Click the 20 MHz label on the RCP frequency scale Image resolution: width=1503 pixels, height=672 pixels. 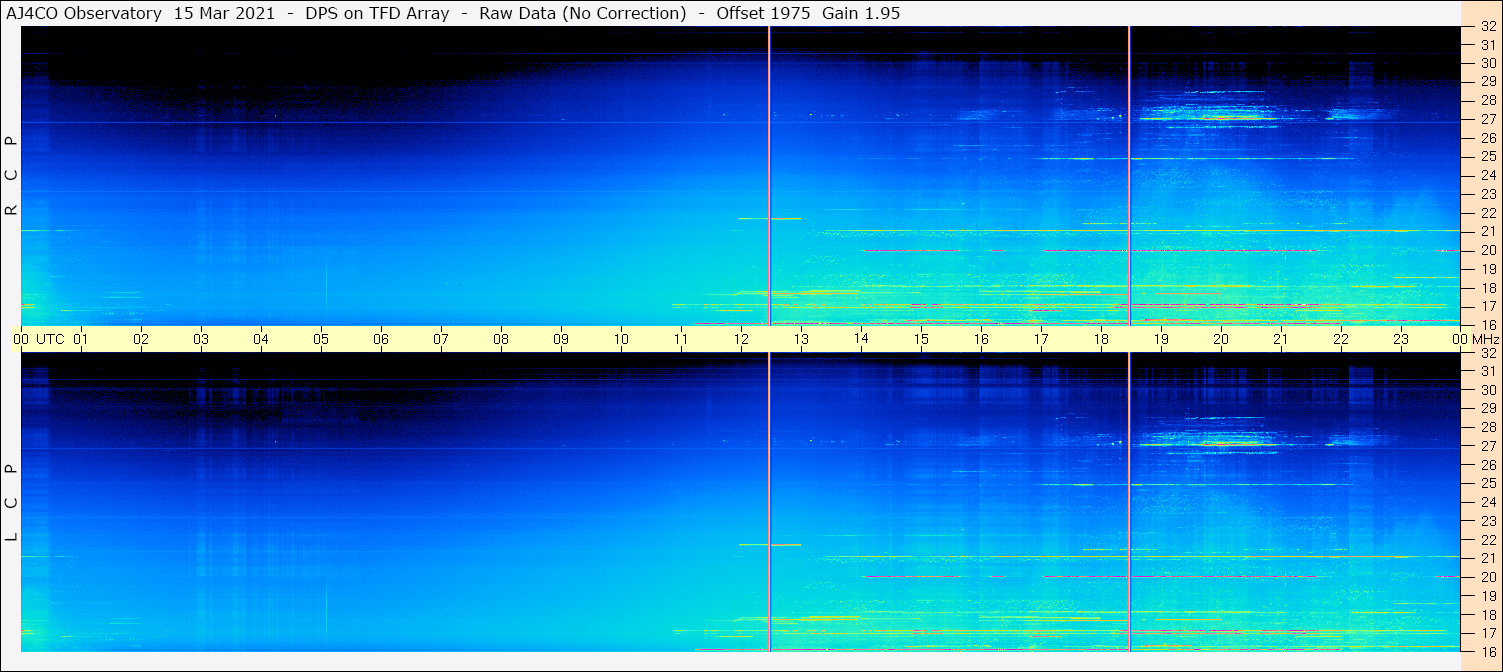[1487, 250]
